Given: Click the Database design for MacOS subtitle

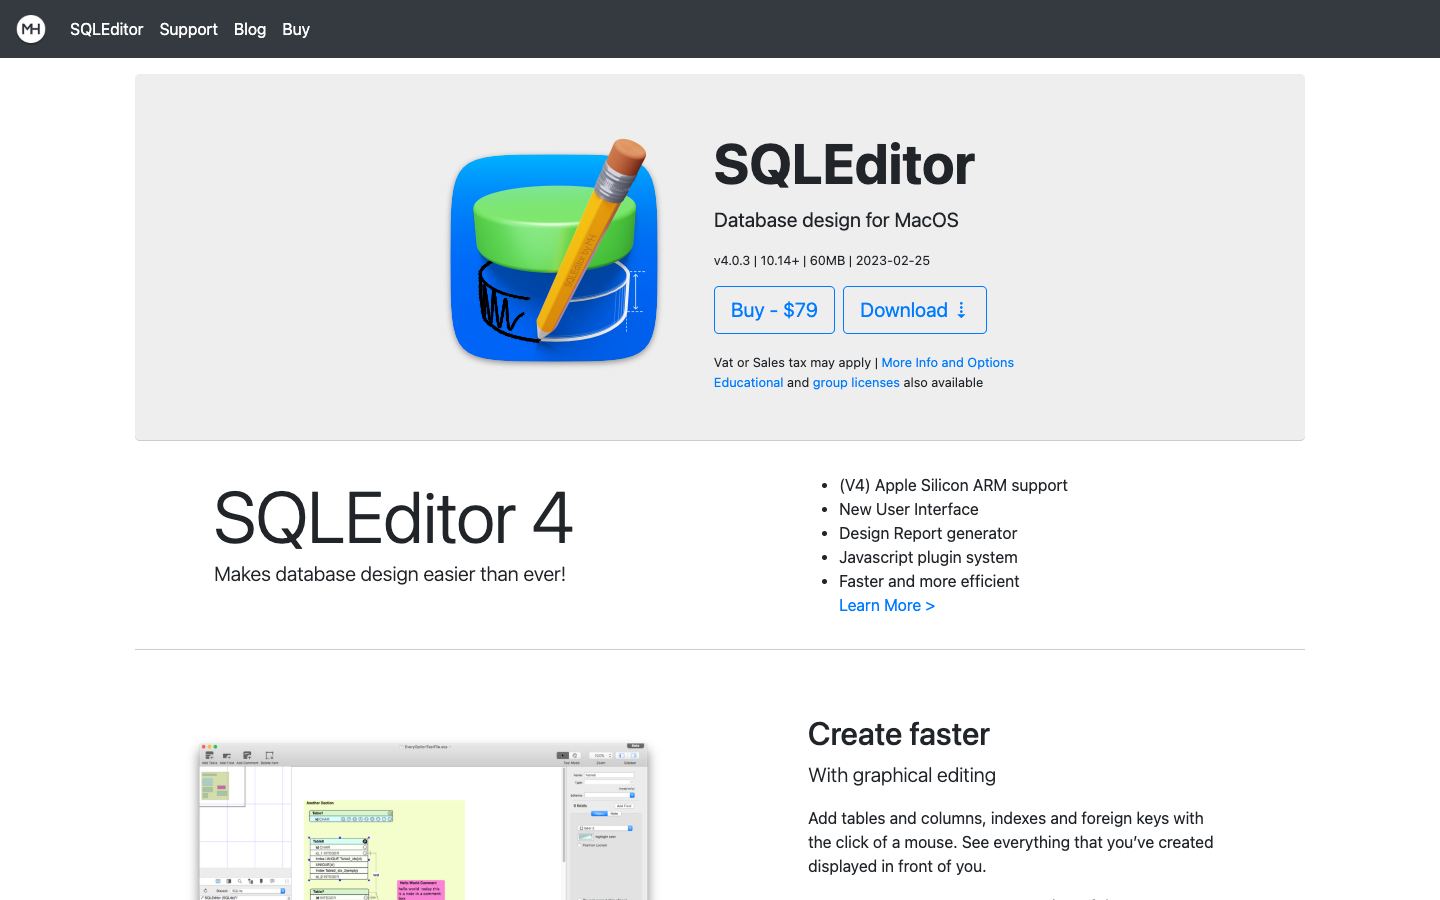Looking at the screenshot, I should click(836, 220).
